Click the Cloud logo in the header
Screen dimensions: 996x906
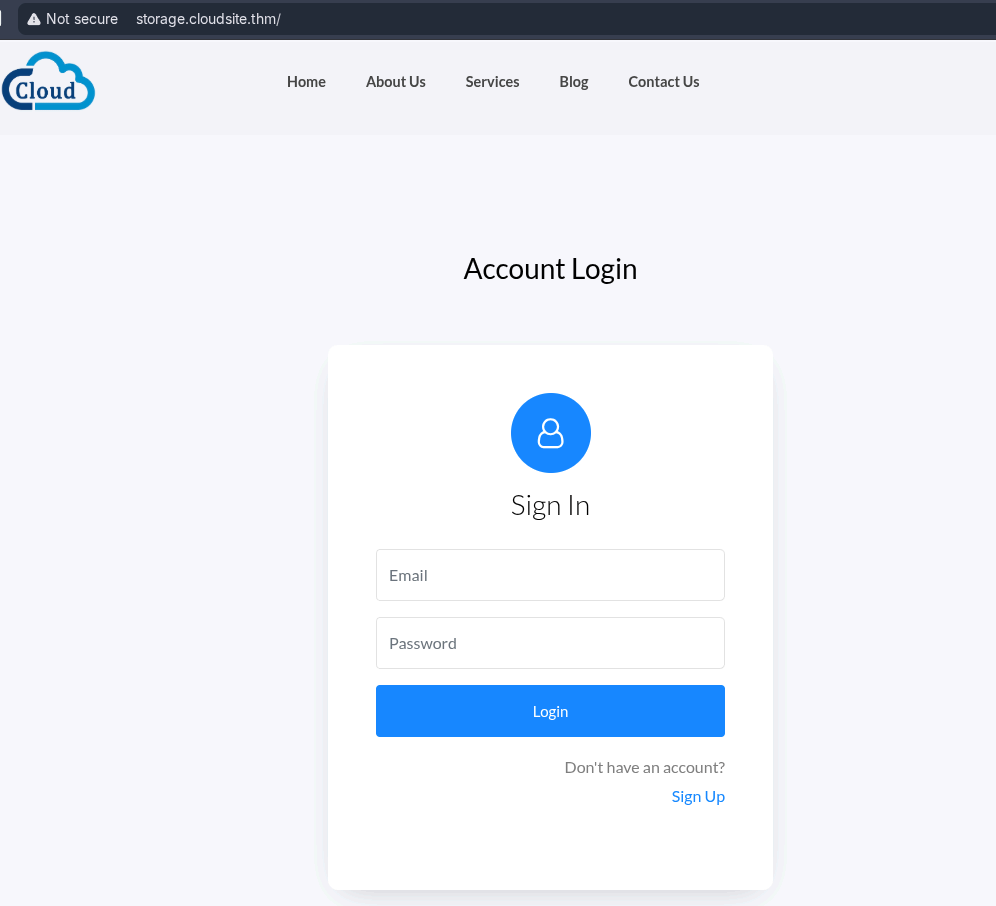click(x=48, y=82)
